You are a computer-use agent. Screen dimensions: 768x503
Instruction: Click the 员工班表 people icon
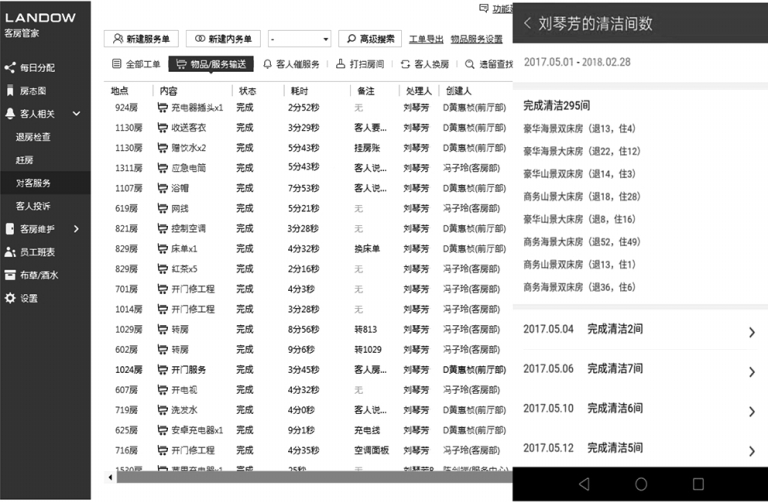10,252
